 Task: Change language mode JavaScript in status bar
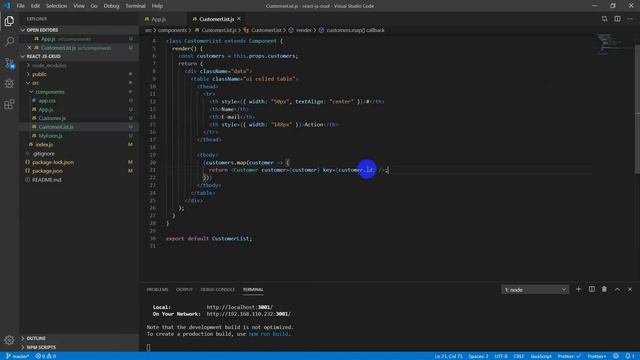541,356
